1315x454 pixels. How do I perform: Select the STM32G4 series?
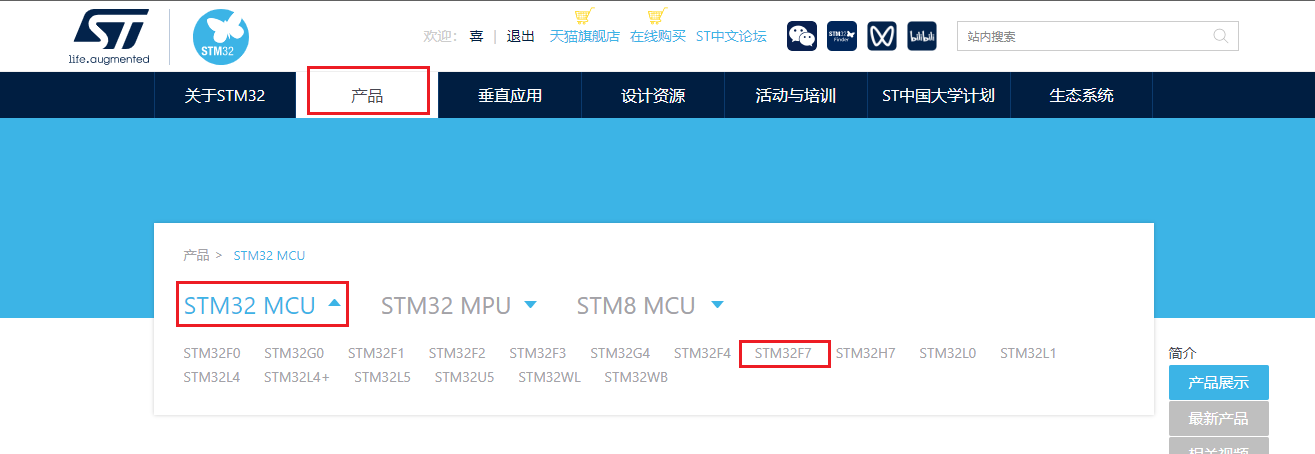click(x=620, y=353)
